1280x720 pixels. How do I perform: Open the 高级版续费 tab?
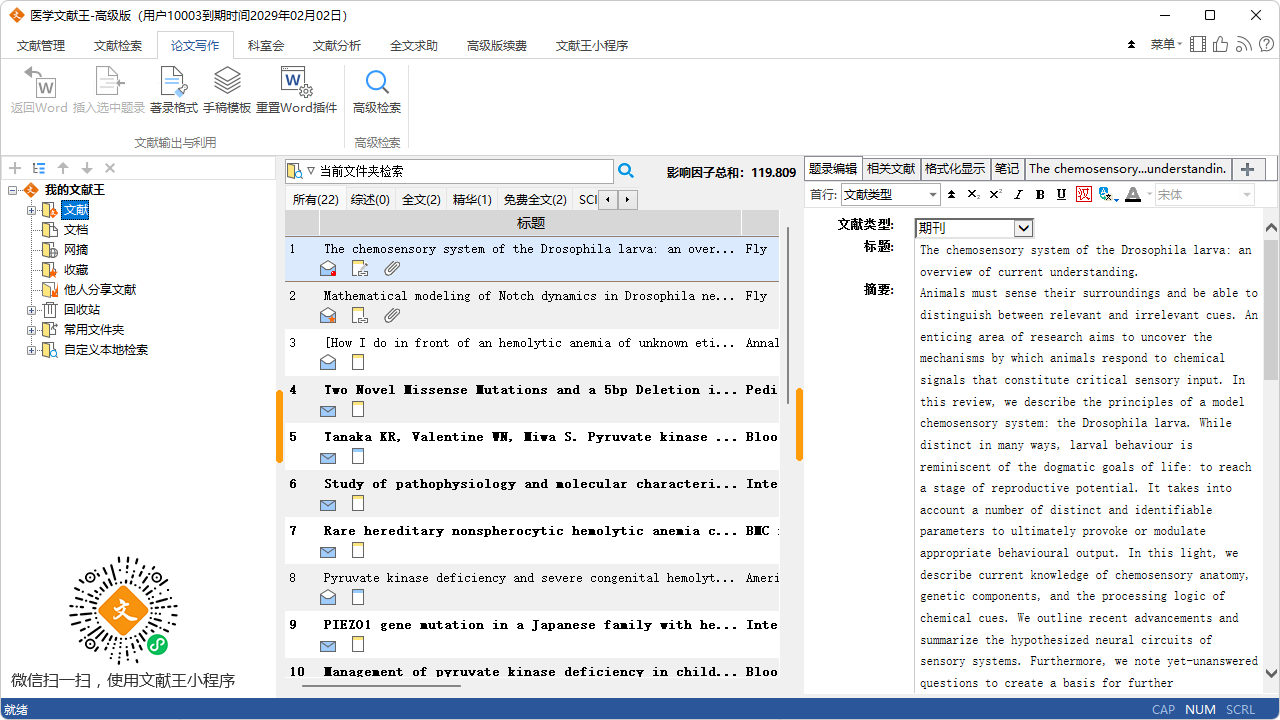pyautogui.click(x=497, y=46)
